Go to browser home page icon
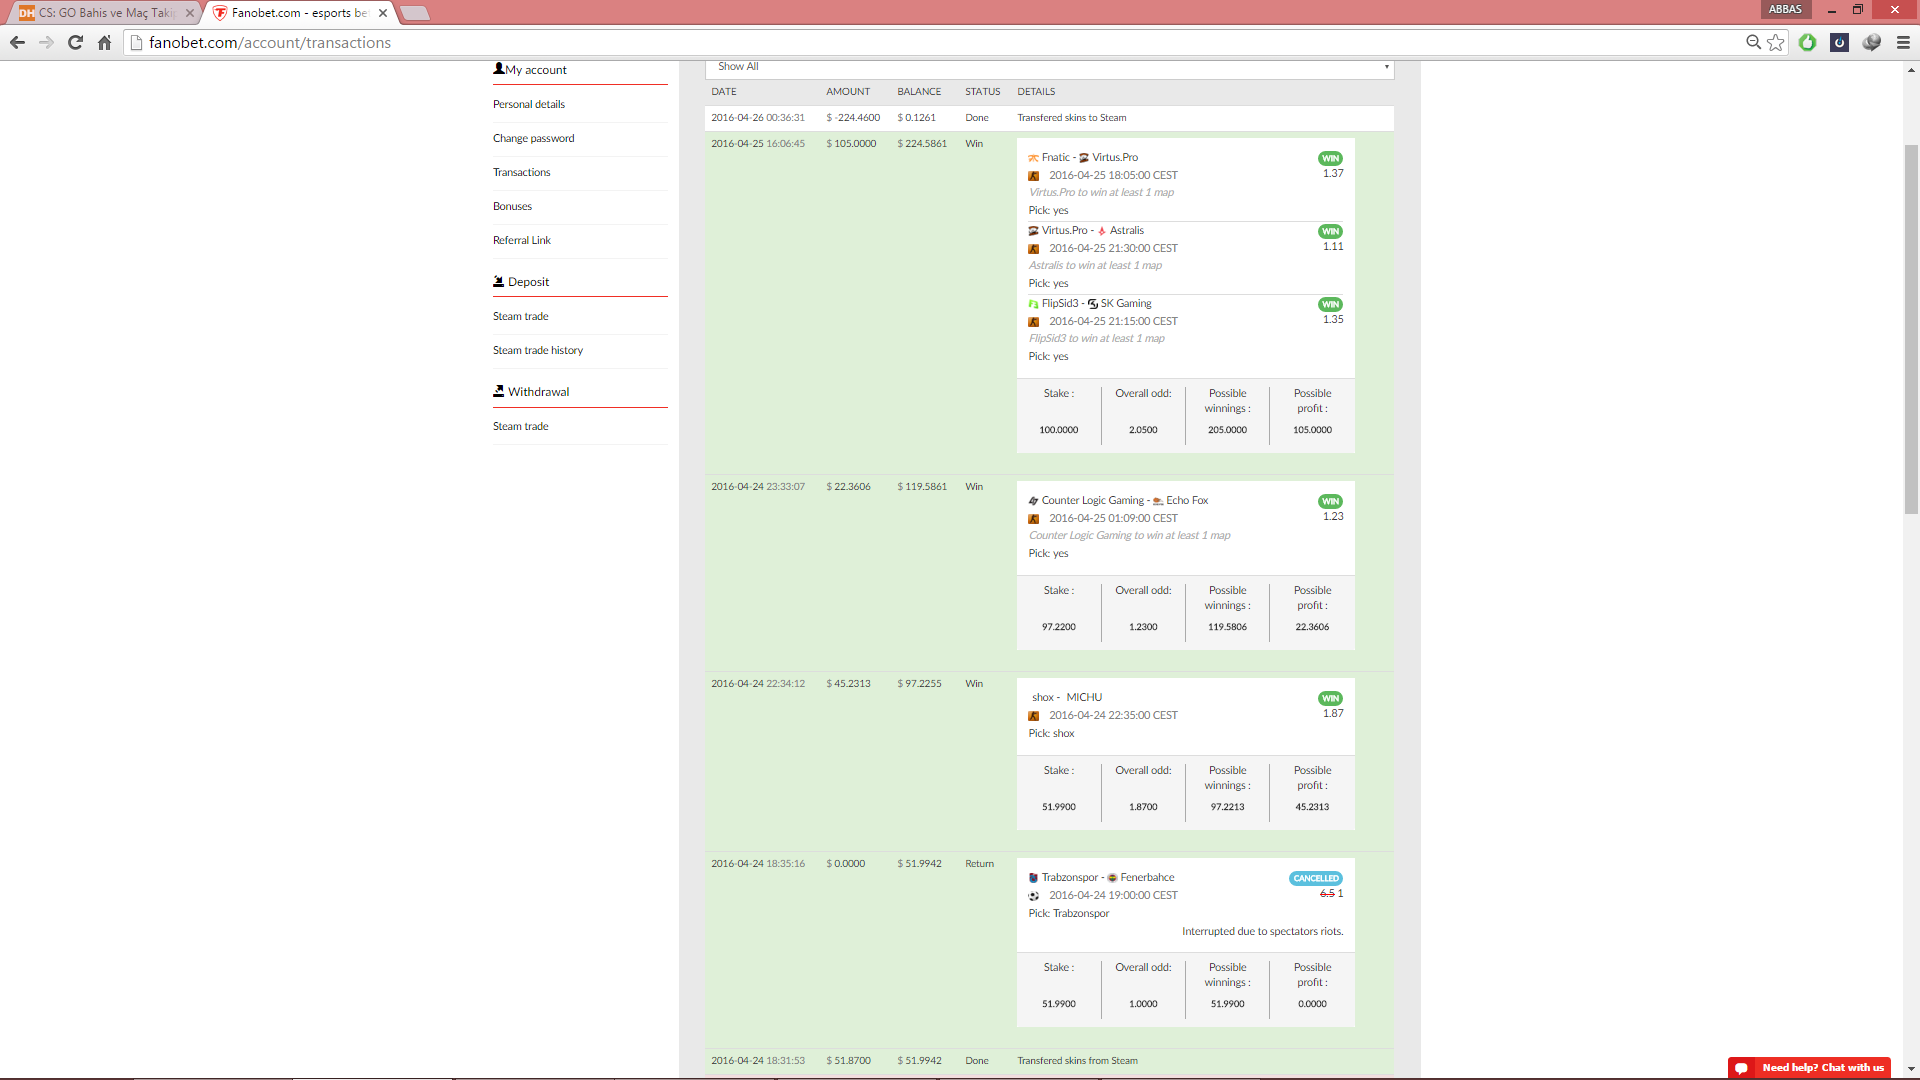The height and width of the screenshot is (1080, 1920). click(104, 42)
